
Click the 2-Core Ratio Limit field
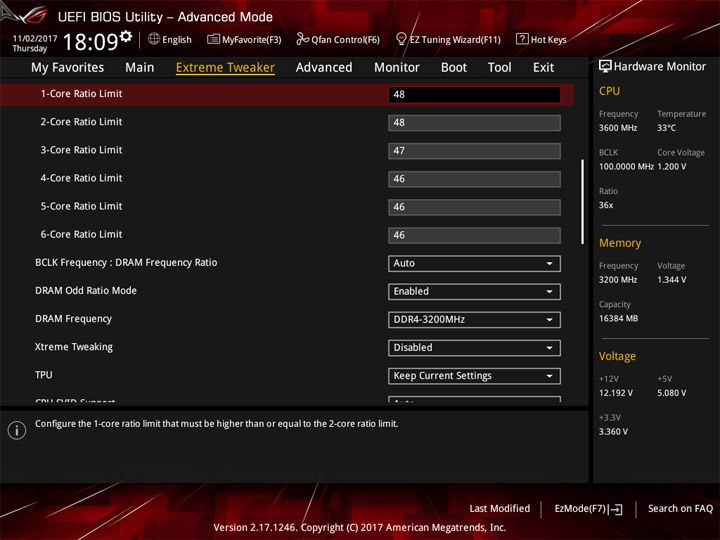click(x=474, y=123)
